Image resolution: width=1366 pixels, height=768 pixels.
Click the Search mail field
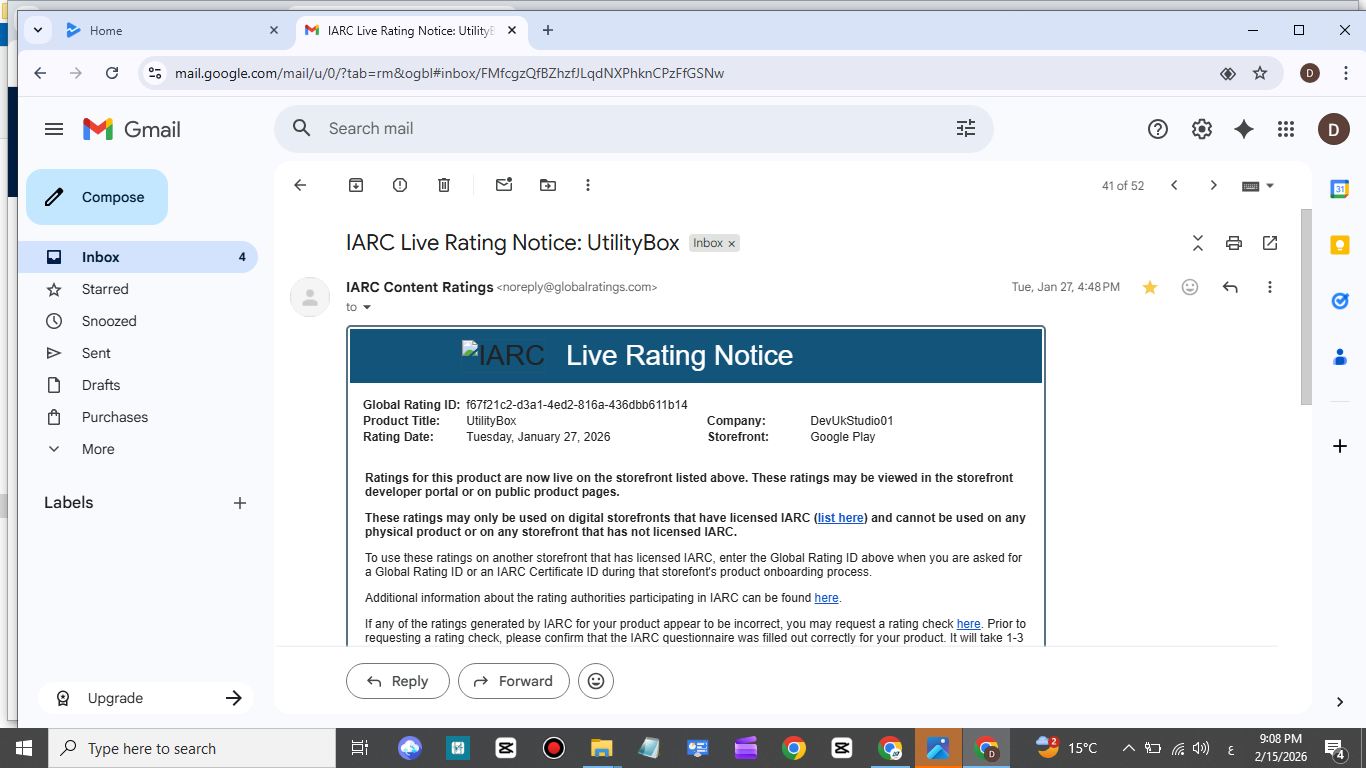point(634,128)
